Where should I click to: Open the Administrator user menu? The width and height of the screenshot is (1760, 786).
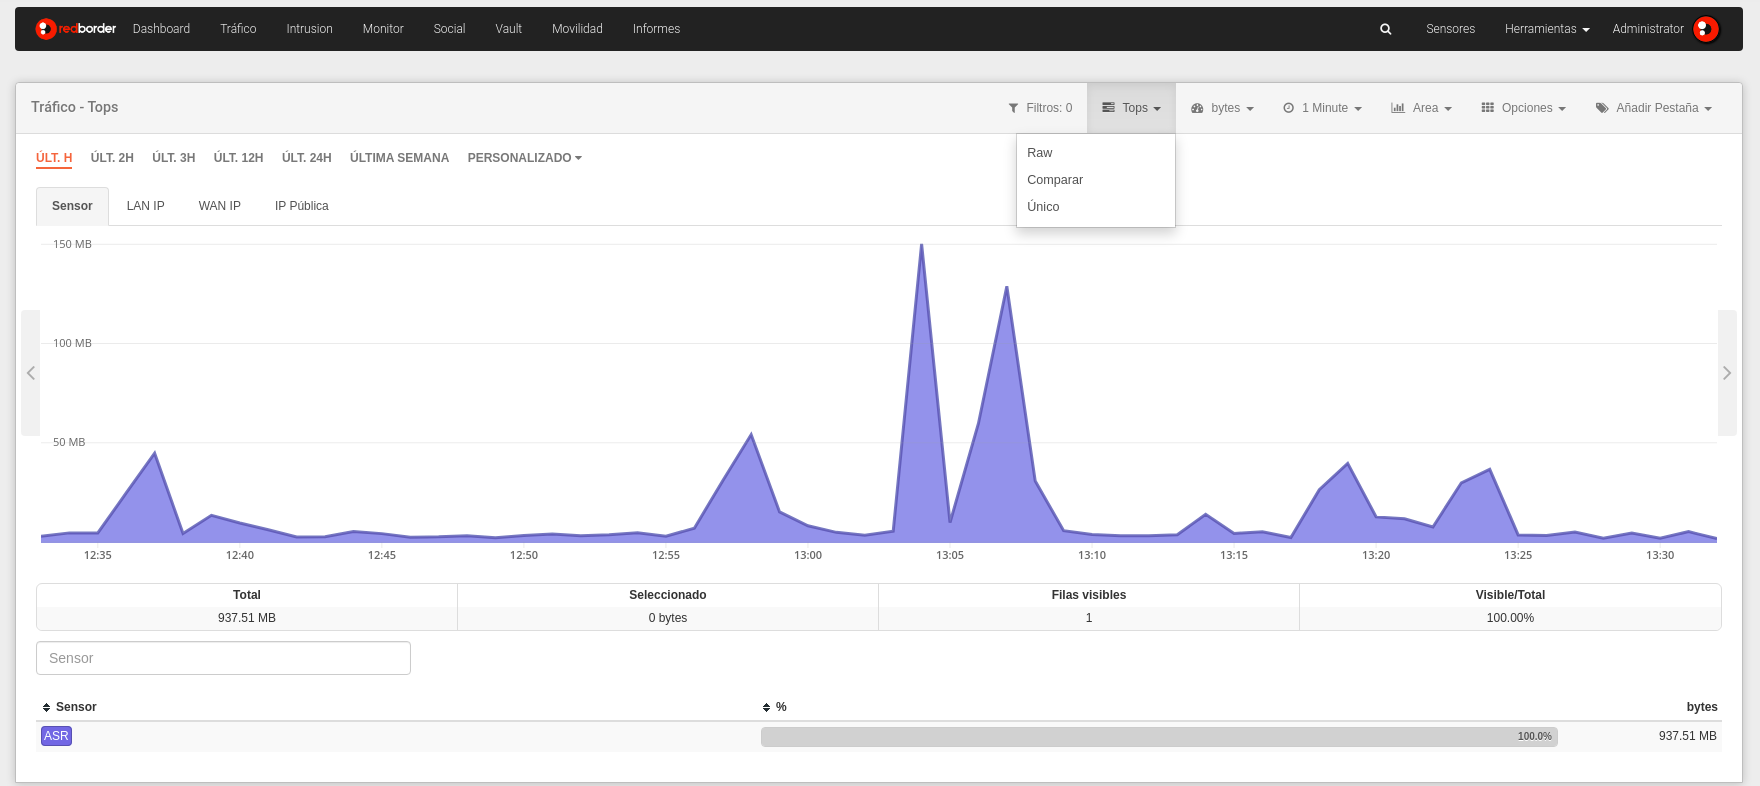coord(1648,29)
